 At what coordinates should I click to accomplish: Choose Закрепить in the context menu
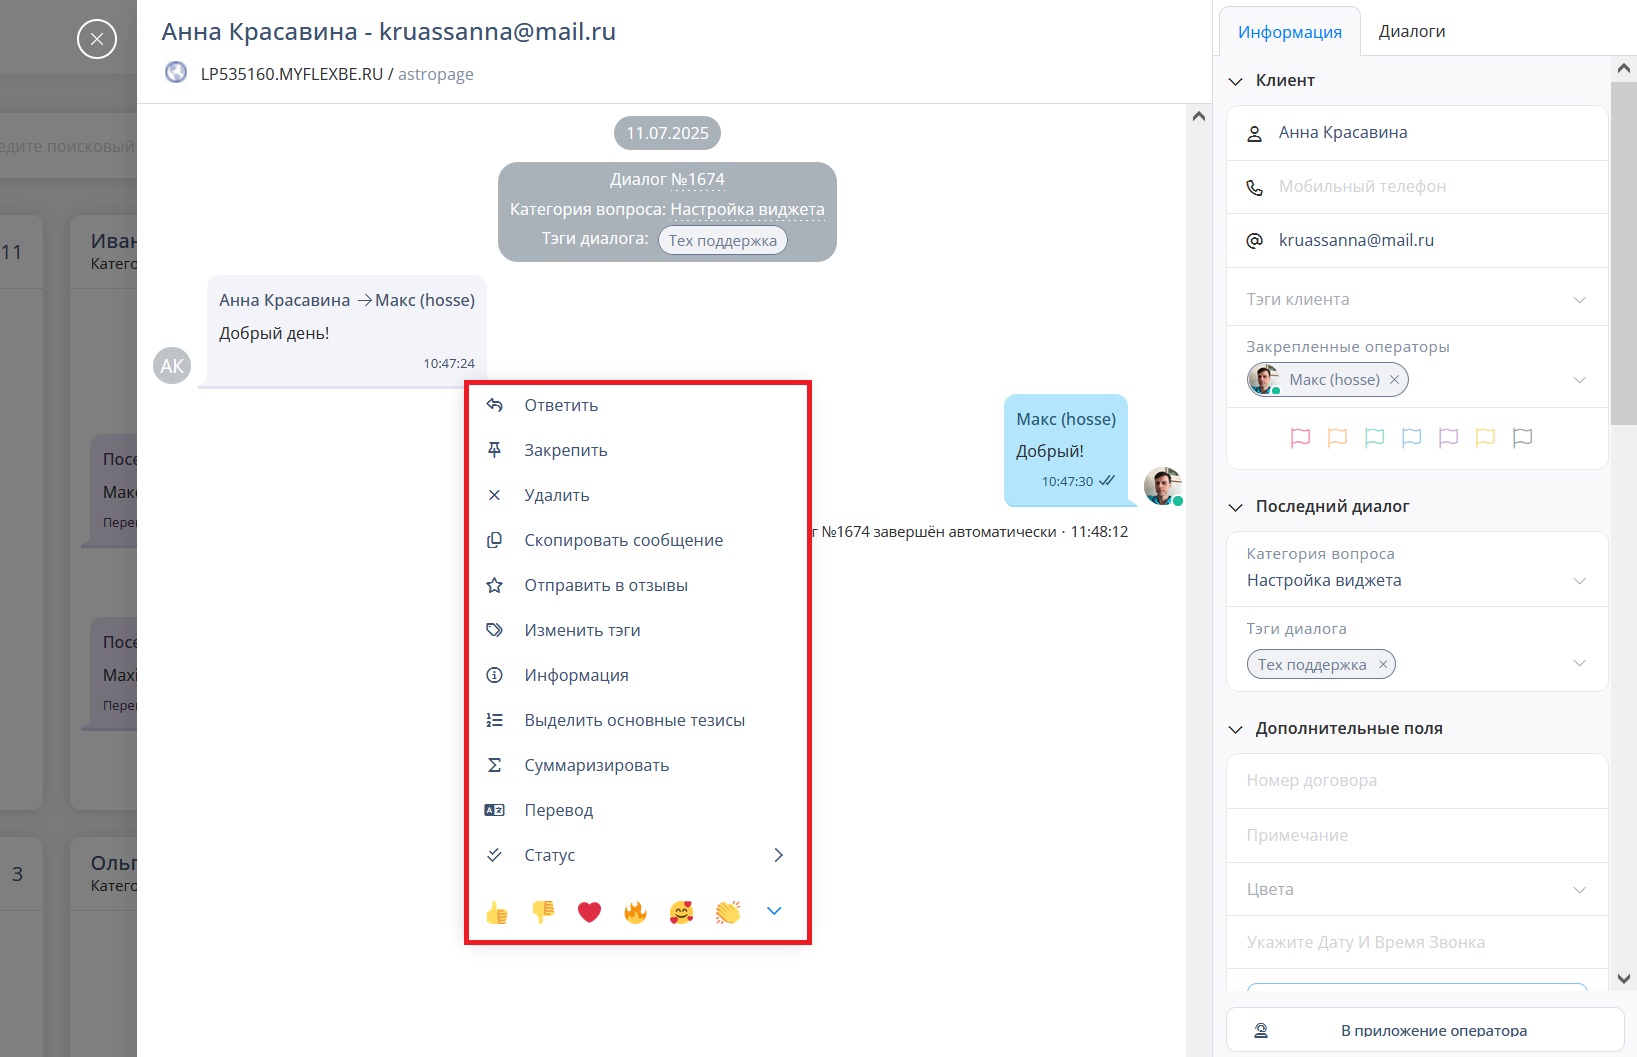click(637, 450)
